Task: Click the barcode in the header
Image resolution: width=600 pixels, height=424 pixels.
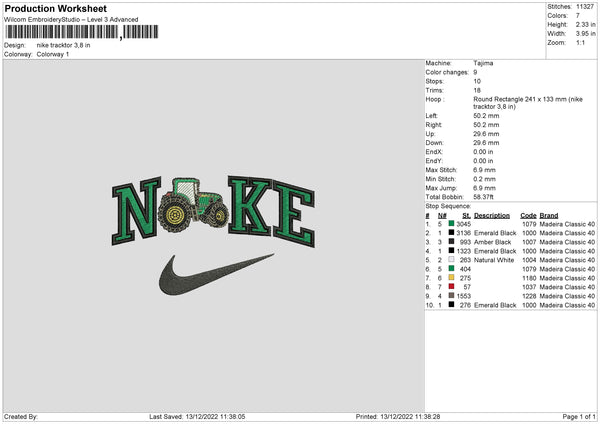Action: (x=82, y=32)
